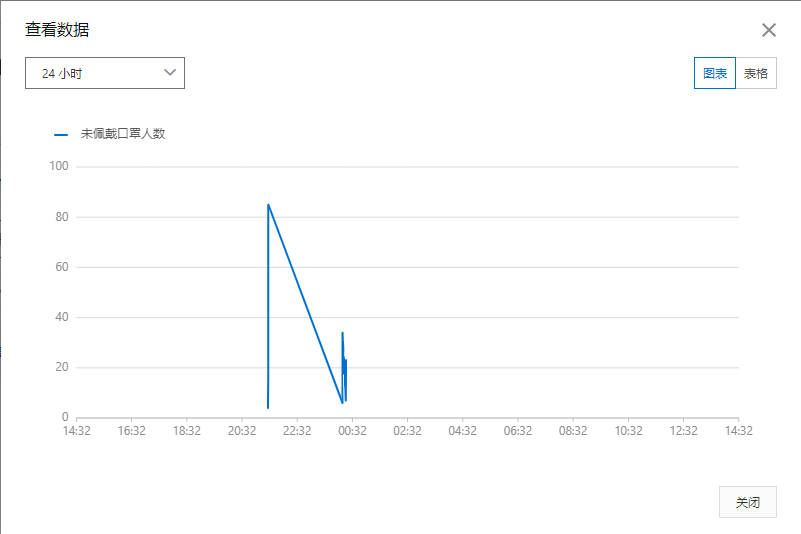This screenshot has height=534, width=801.
Task: Click the 16:32 x-axis time label
Action: point(132,430)
